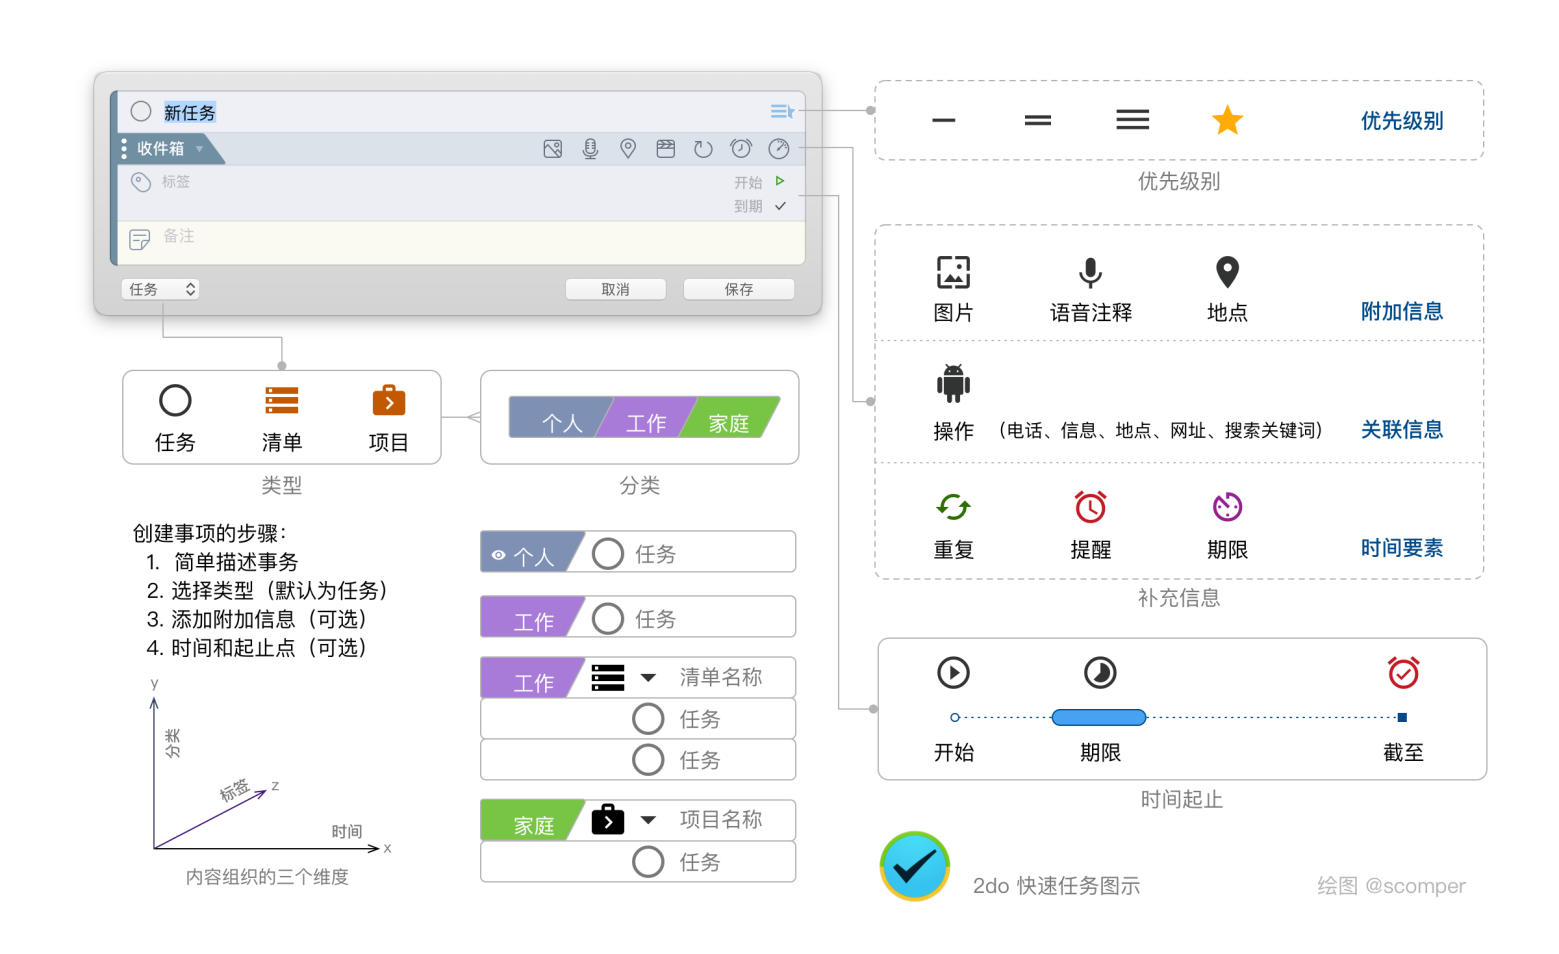Click the repeat arrow icon in toolbar
This screenshot has height=954, width=1559.
(703, 149)
